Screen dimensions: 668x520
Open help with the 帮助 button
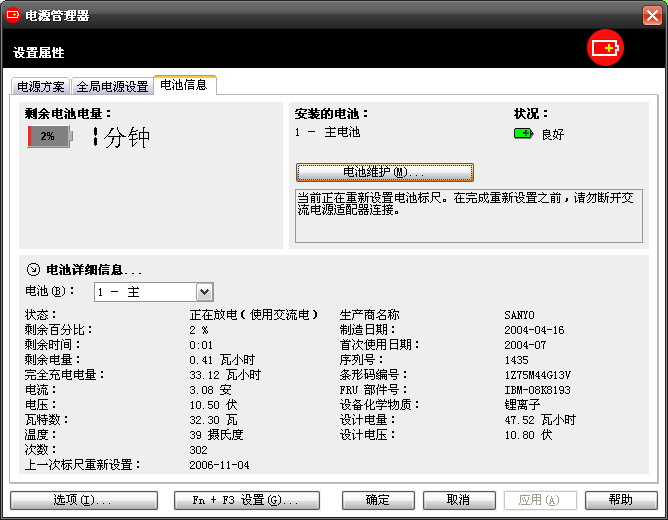tap(620, 500)
